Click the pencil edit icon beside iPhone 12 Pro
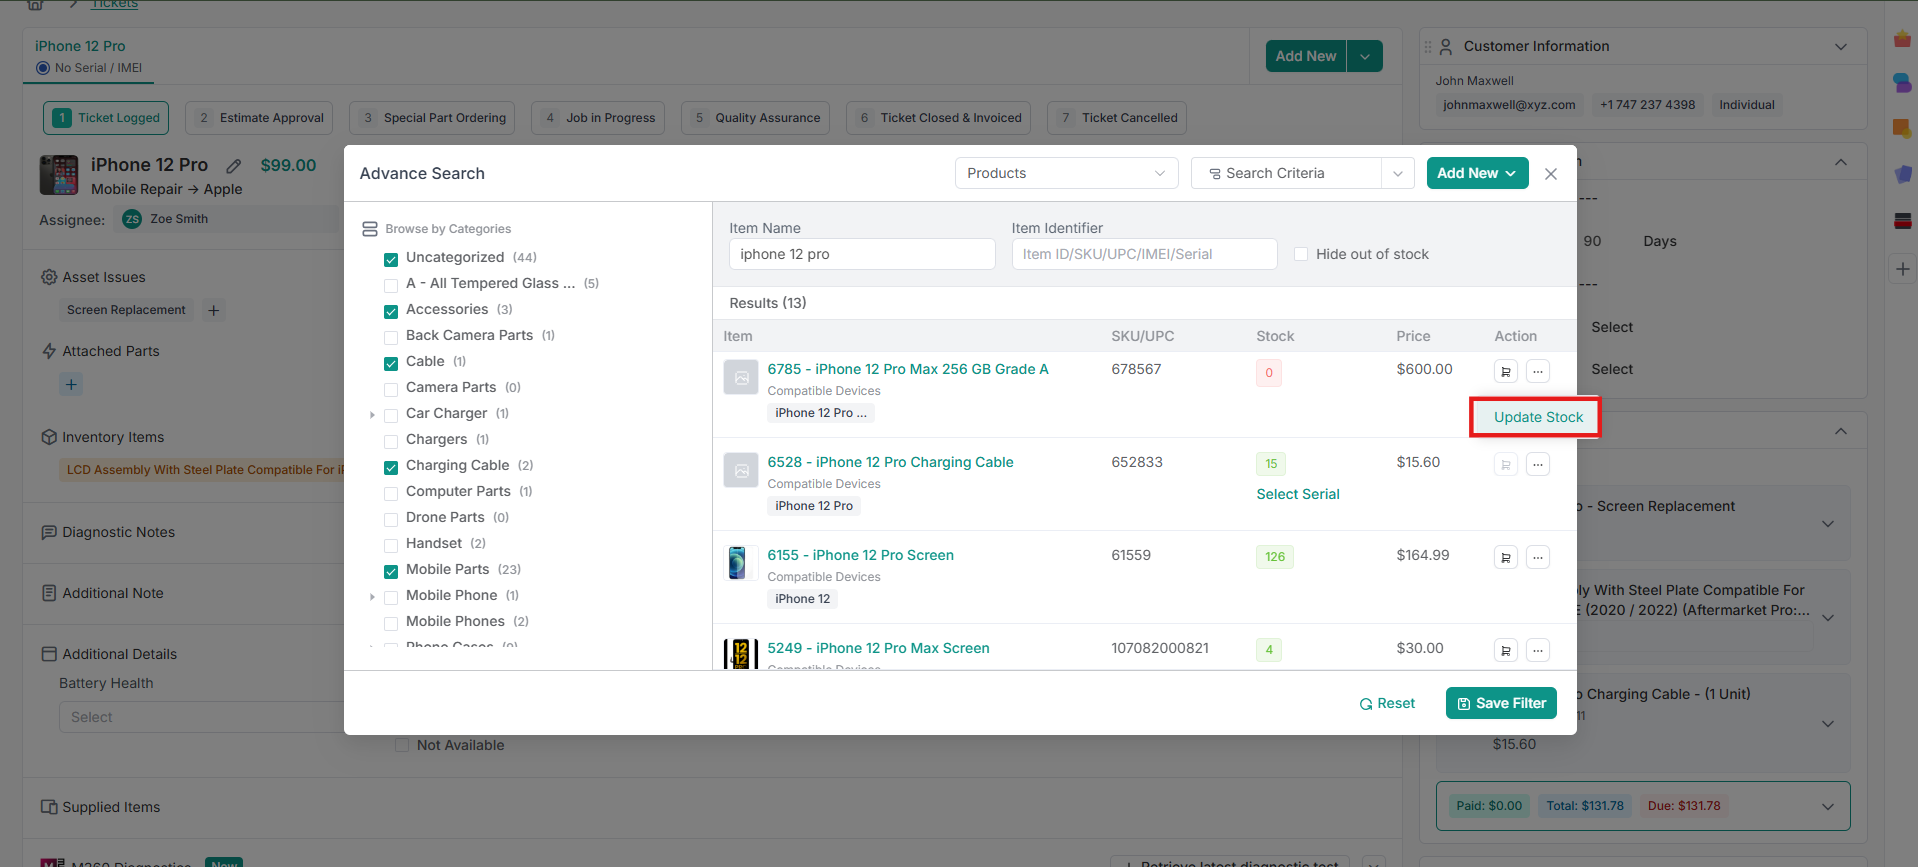 pos(234,166)
